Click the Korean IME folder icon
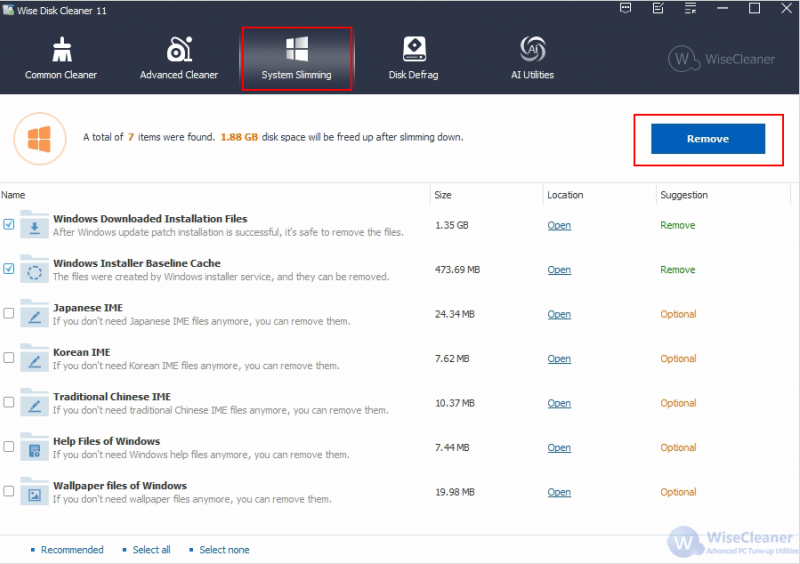This screenshot has width=800, height=564. [34, 358]
